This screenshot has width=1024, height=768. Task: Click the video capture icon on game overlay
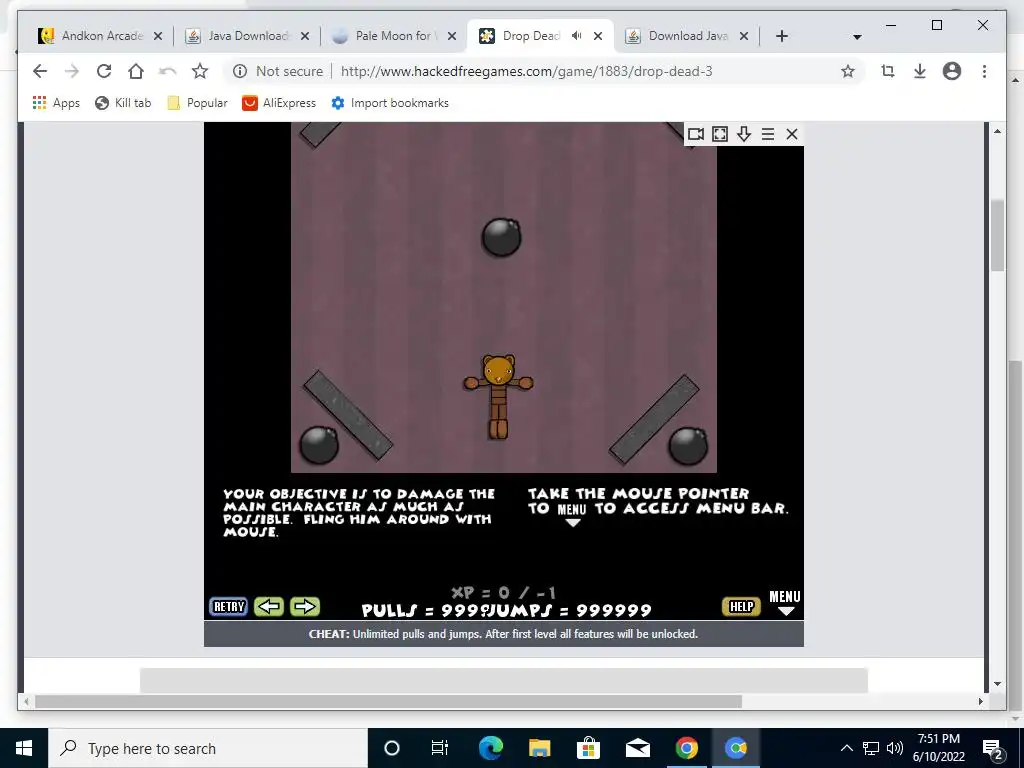[696, 134]
